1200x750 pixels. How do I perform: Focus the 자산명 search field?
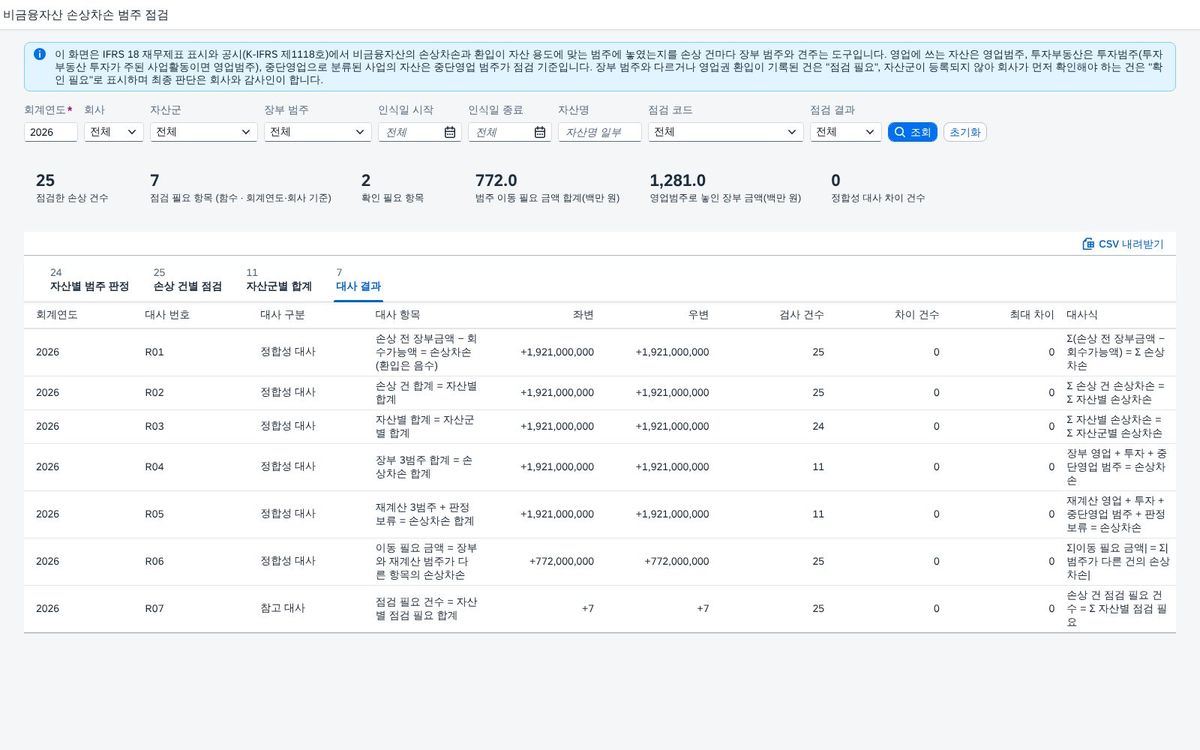click(x=600, y=132)
